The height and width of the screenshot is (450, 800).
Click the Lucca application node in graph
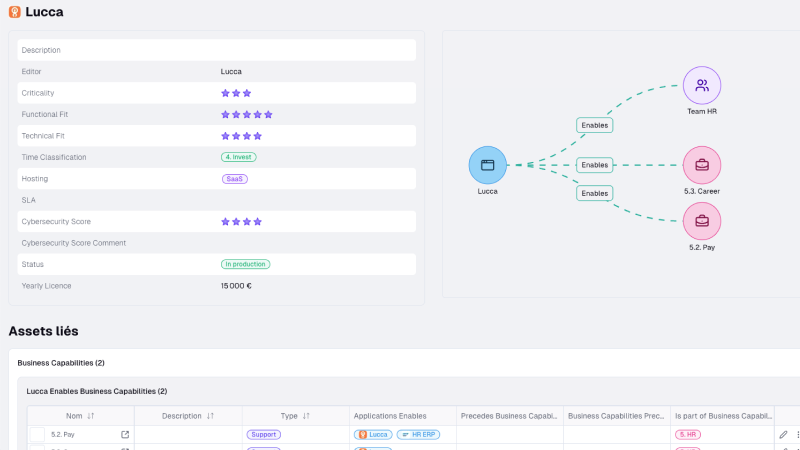click(488, 165)
